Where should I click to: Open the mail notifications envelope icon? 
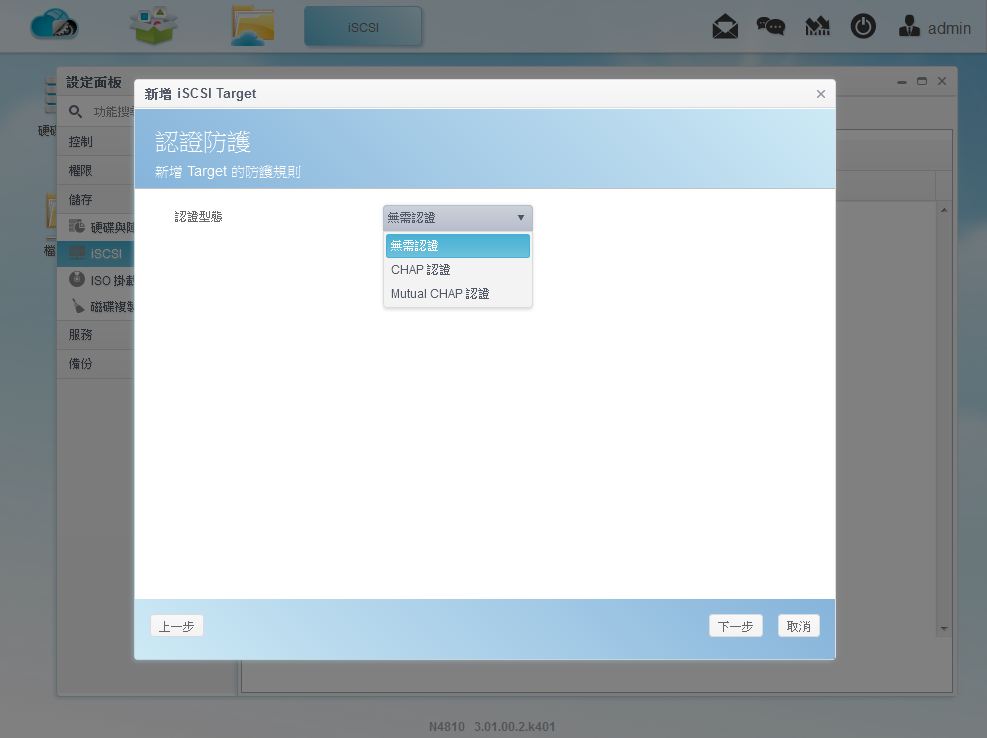[725, 26]
